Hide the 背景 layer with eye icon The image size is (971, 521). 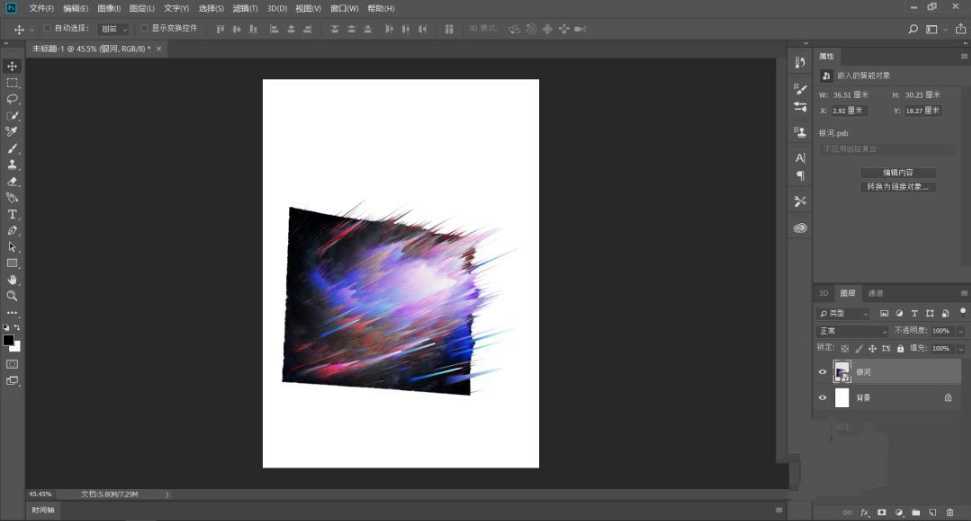pos(823,397)
